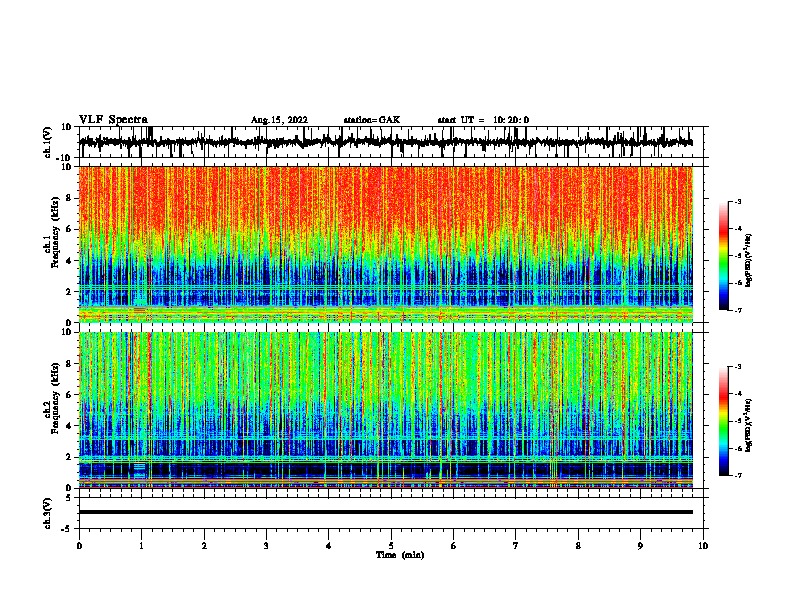The height and width of the screenshot is (612, 792).
Task: Click the -3 tick on the ch.1 color bar
Action: pos(738,201)
